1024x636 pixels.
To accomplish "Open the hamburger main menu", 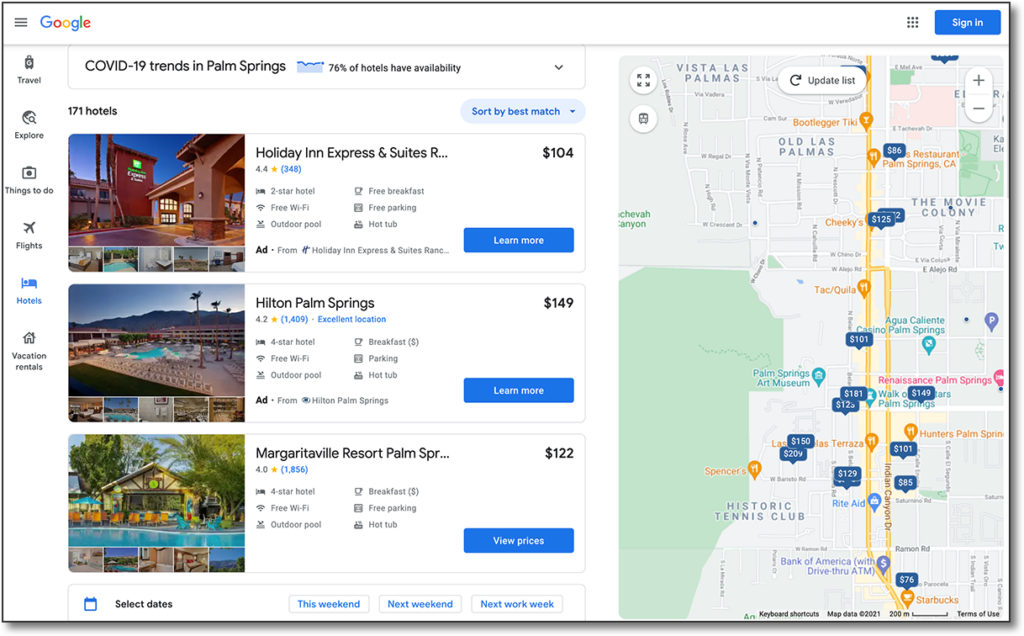I will point(21,22).
